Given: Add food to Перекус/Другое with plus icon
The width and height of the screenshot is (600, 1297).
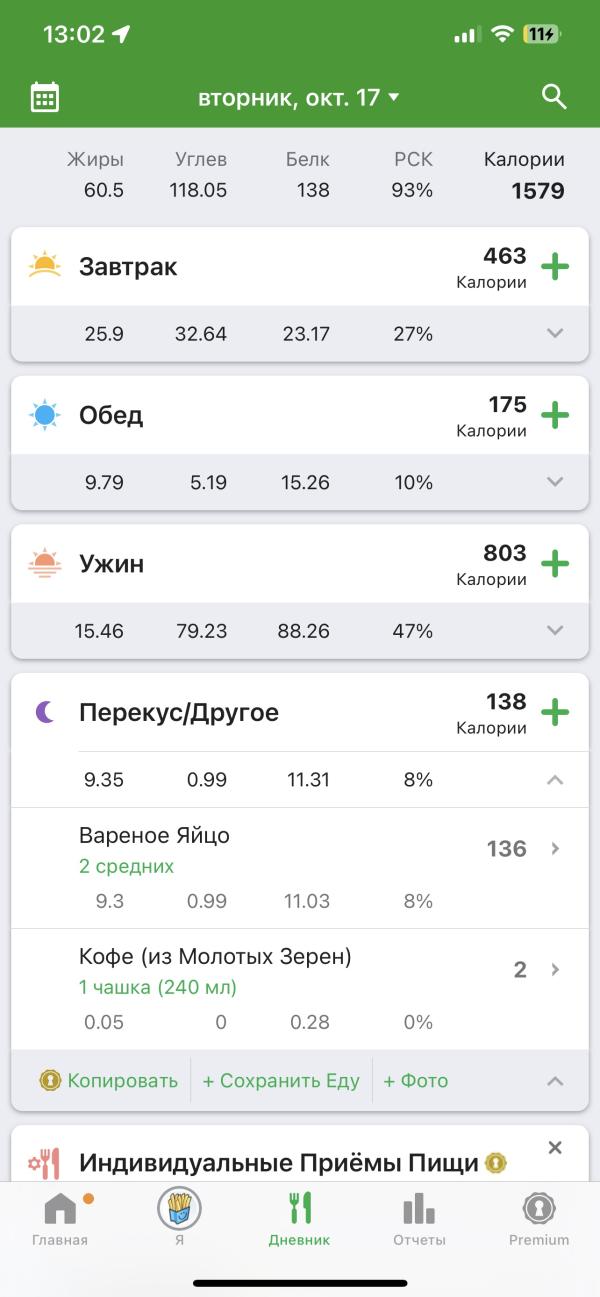Looking at the screenshot, I should coord(555,713).
